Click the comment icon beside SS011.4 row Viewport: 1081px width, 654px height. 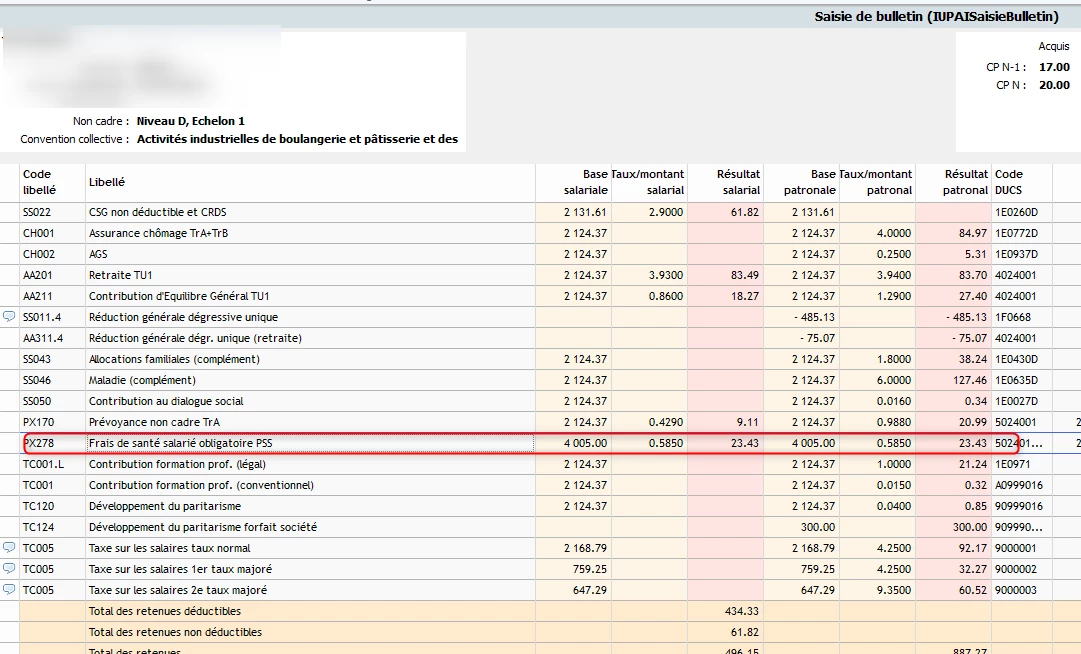point(9,317)
